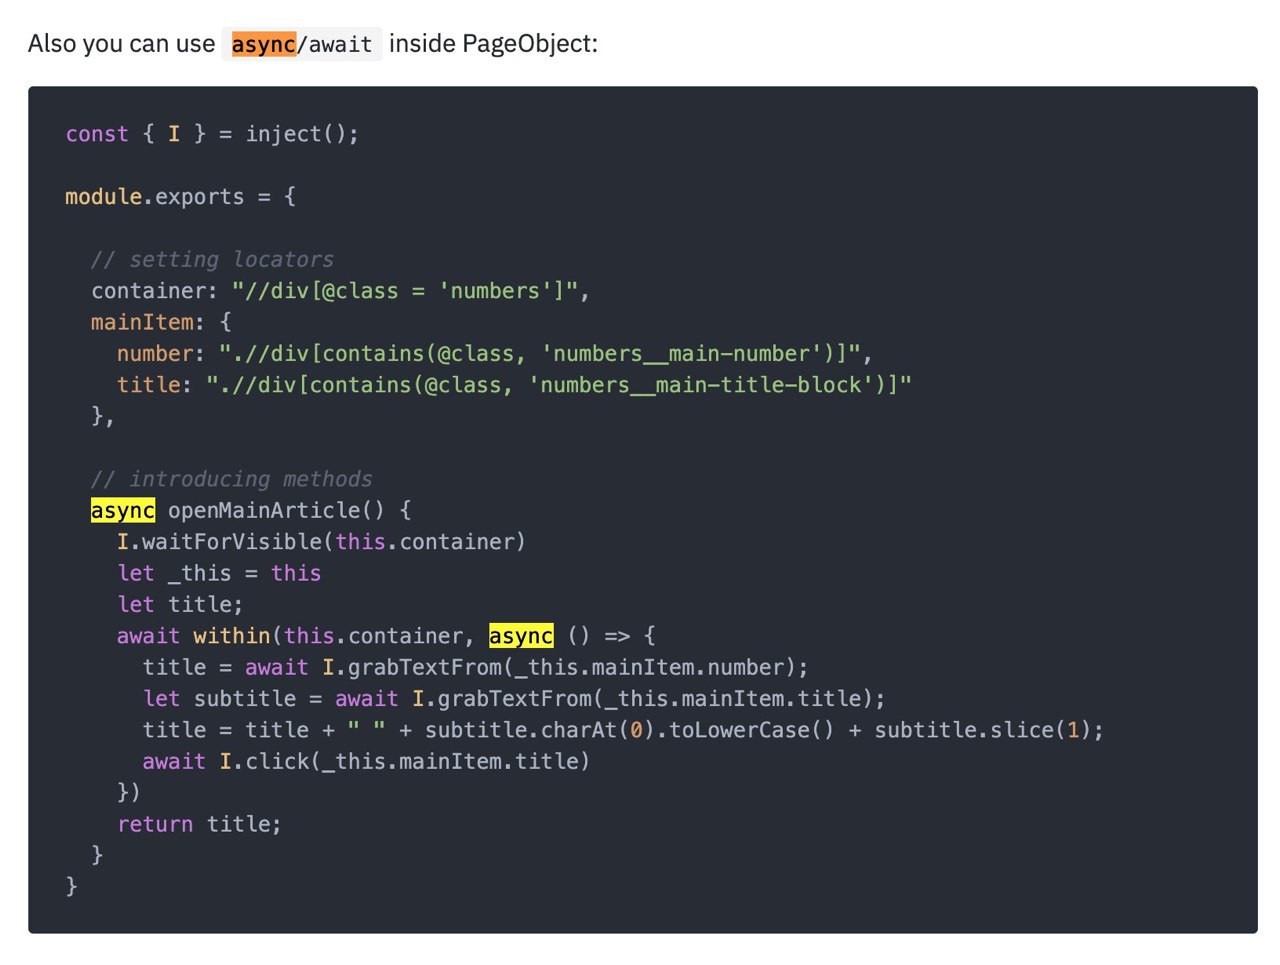This screenshot has width=1280, height=965.
Task: Click the 'let _this = this' line
Action: [219, 573]
